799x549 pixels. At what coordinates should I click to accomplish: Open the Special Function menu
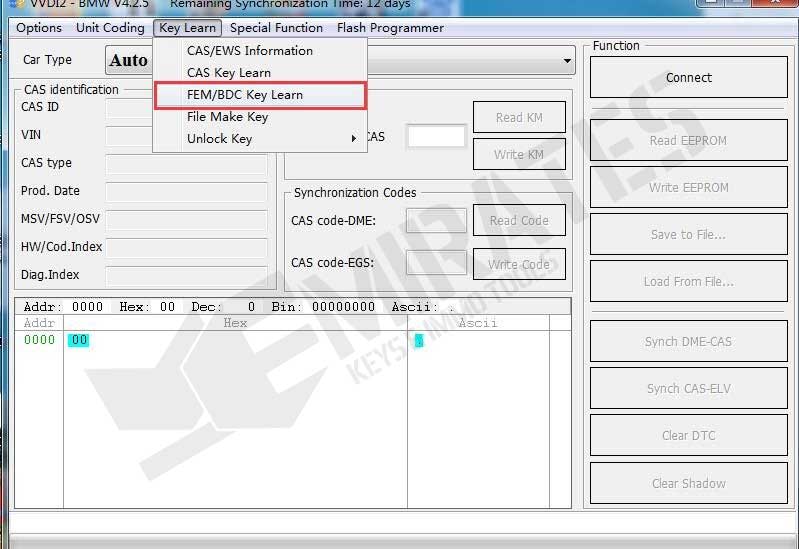[x=276, y=28]
